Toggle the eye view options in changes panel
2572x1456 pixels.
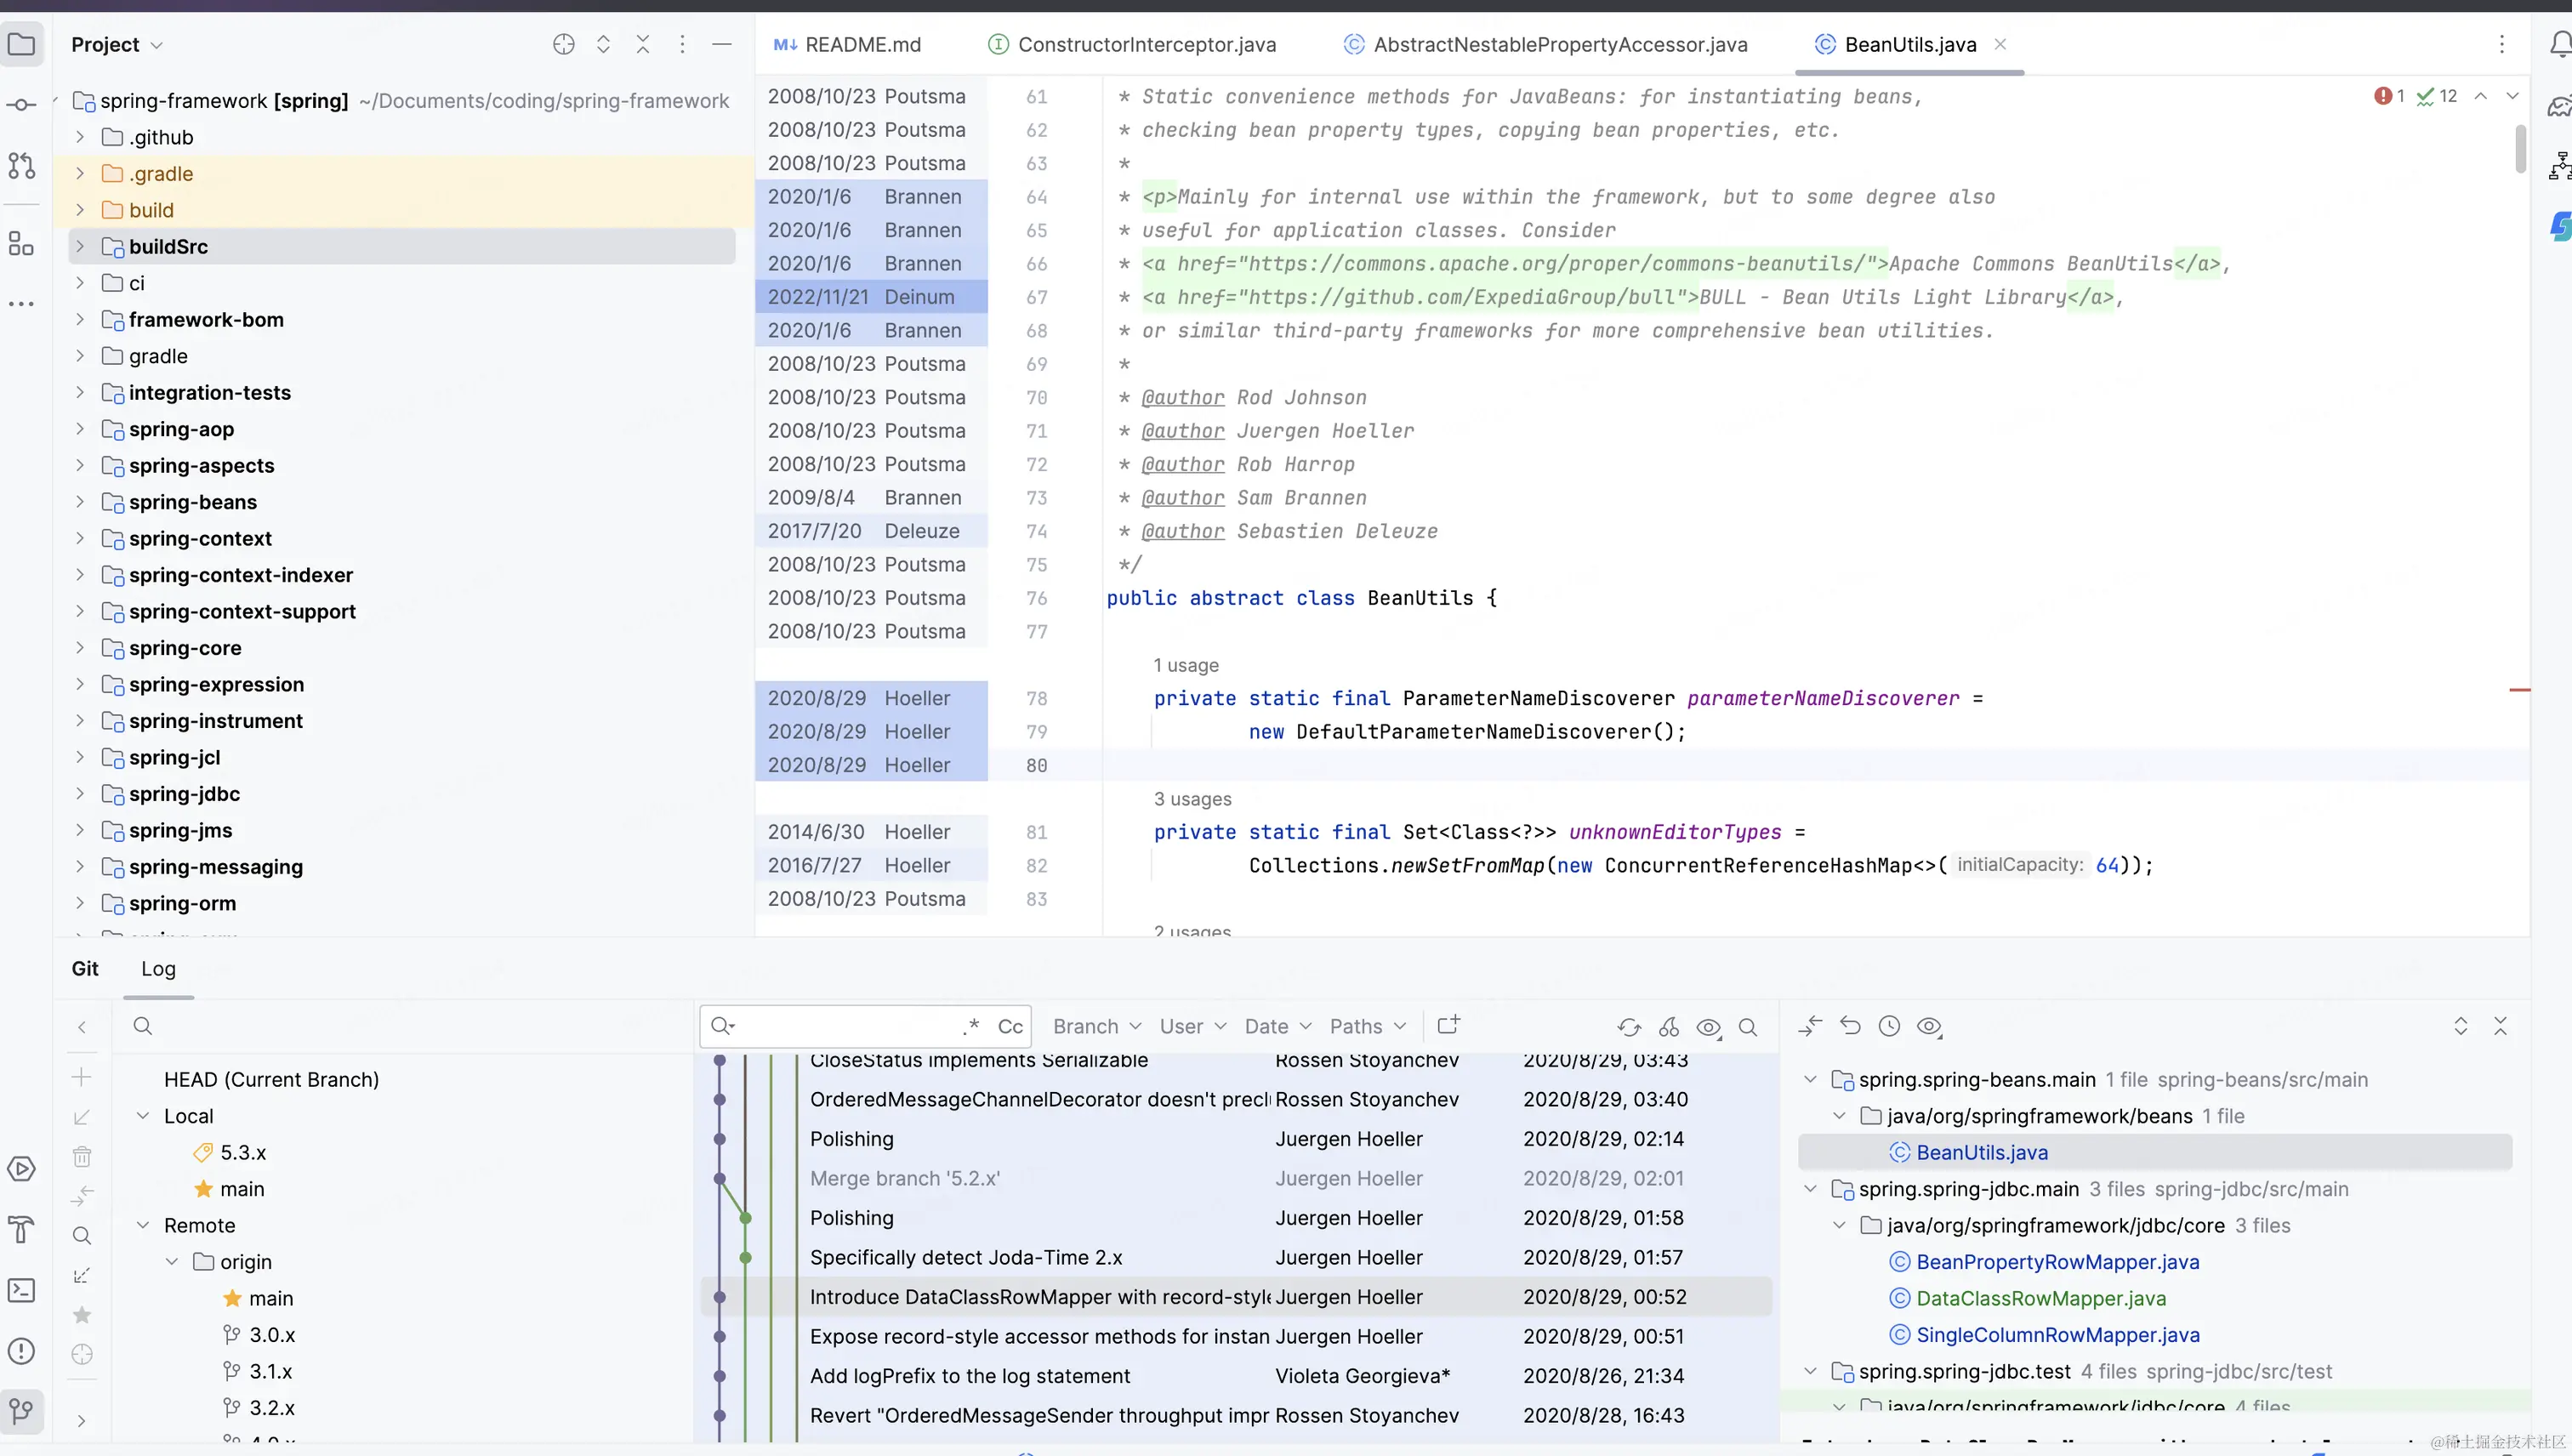[x=1929, y=1026]
